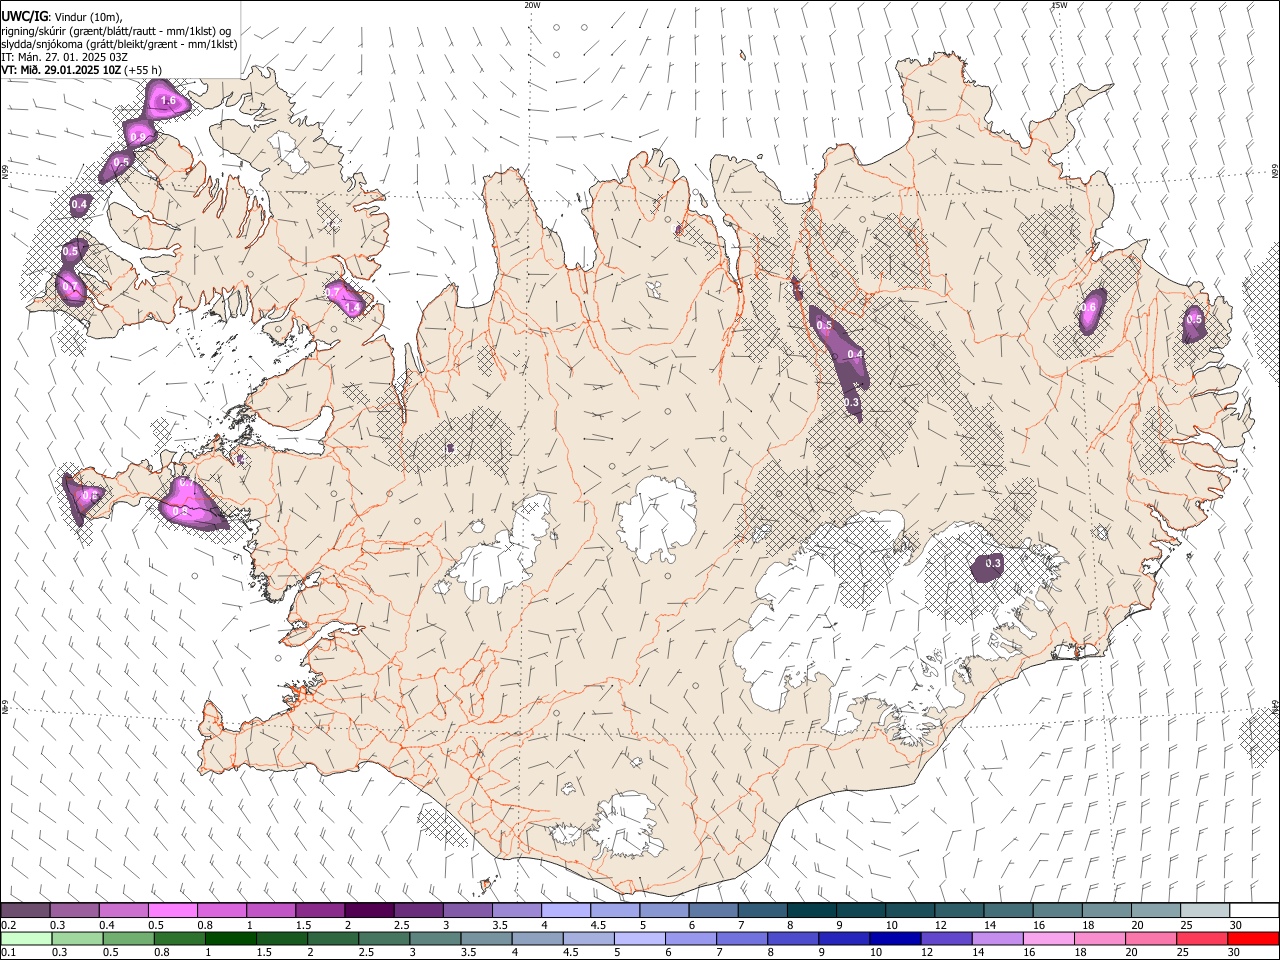Click the dark purple-gray snow swatch between 0.2 and 0.3
Image resolution: width=1280 pixels, height=960 pixels.
25,911
